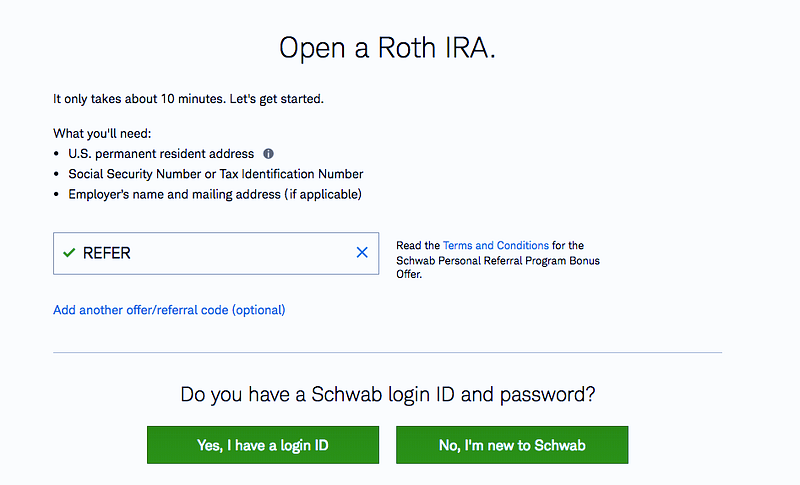Click Employer's name and mailing address item
The height and width of the screenshot is (485, 800).
pos(214,194)
